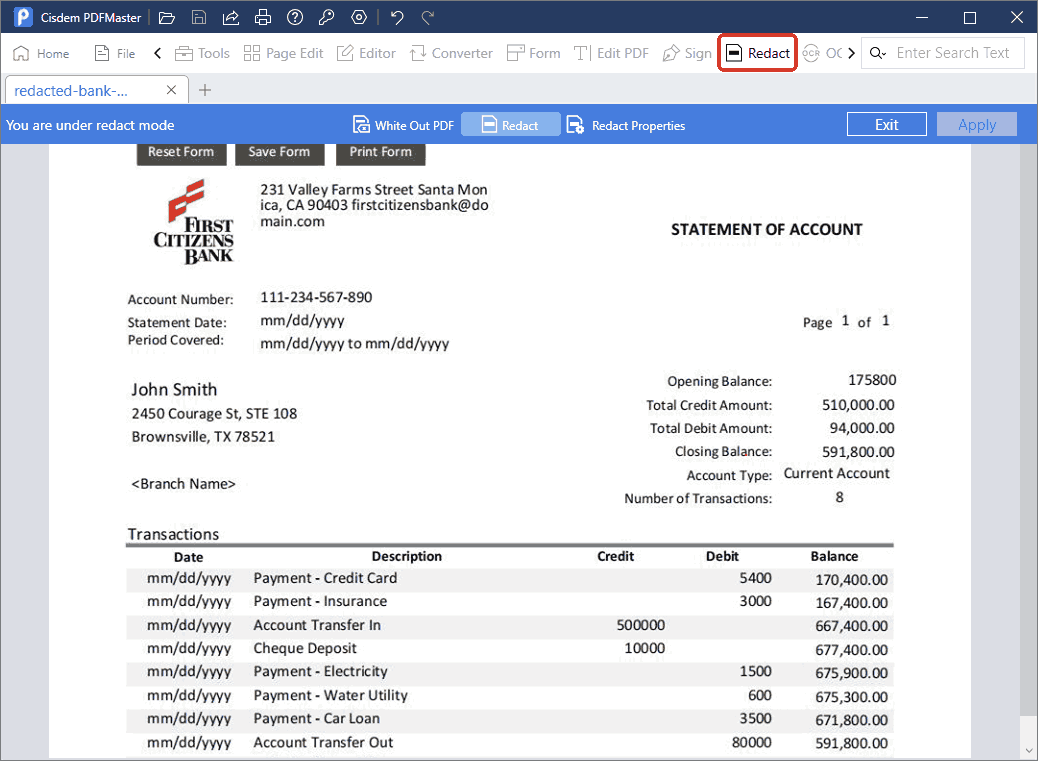Open the File menu

[x=115, y=54]
